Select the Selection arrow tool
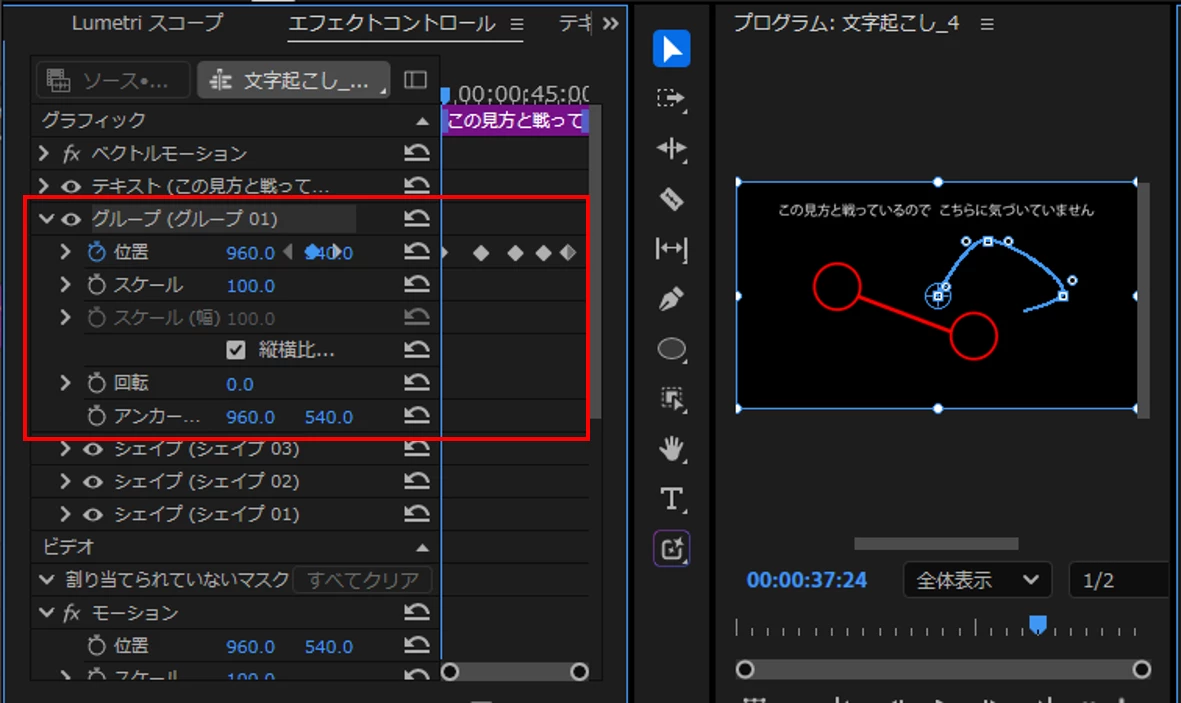 click(x=671, y=50)
